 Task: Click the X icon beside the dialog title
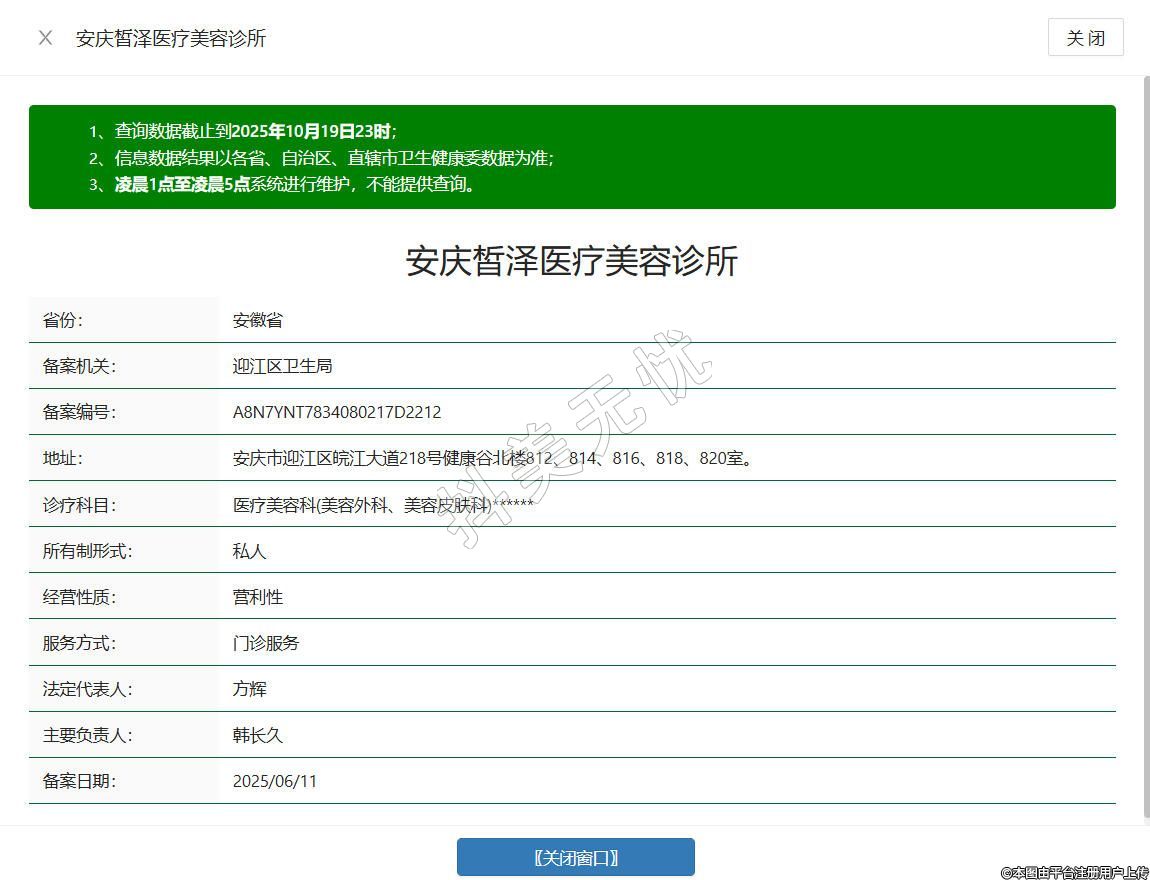pos(45,38)
